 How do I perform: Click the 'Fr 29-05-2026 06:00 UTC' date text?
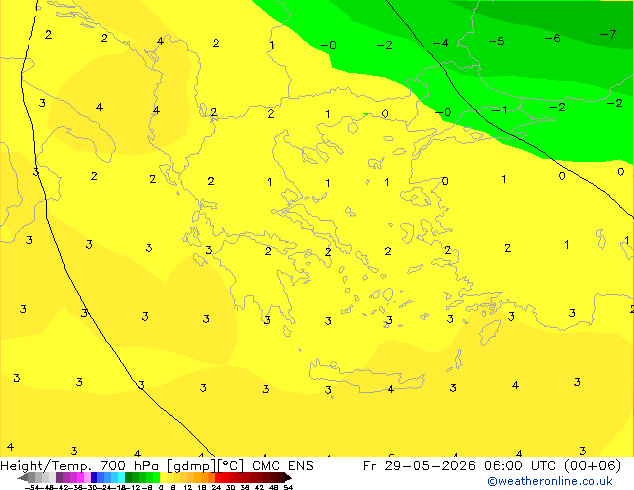460,466
